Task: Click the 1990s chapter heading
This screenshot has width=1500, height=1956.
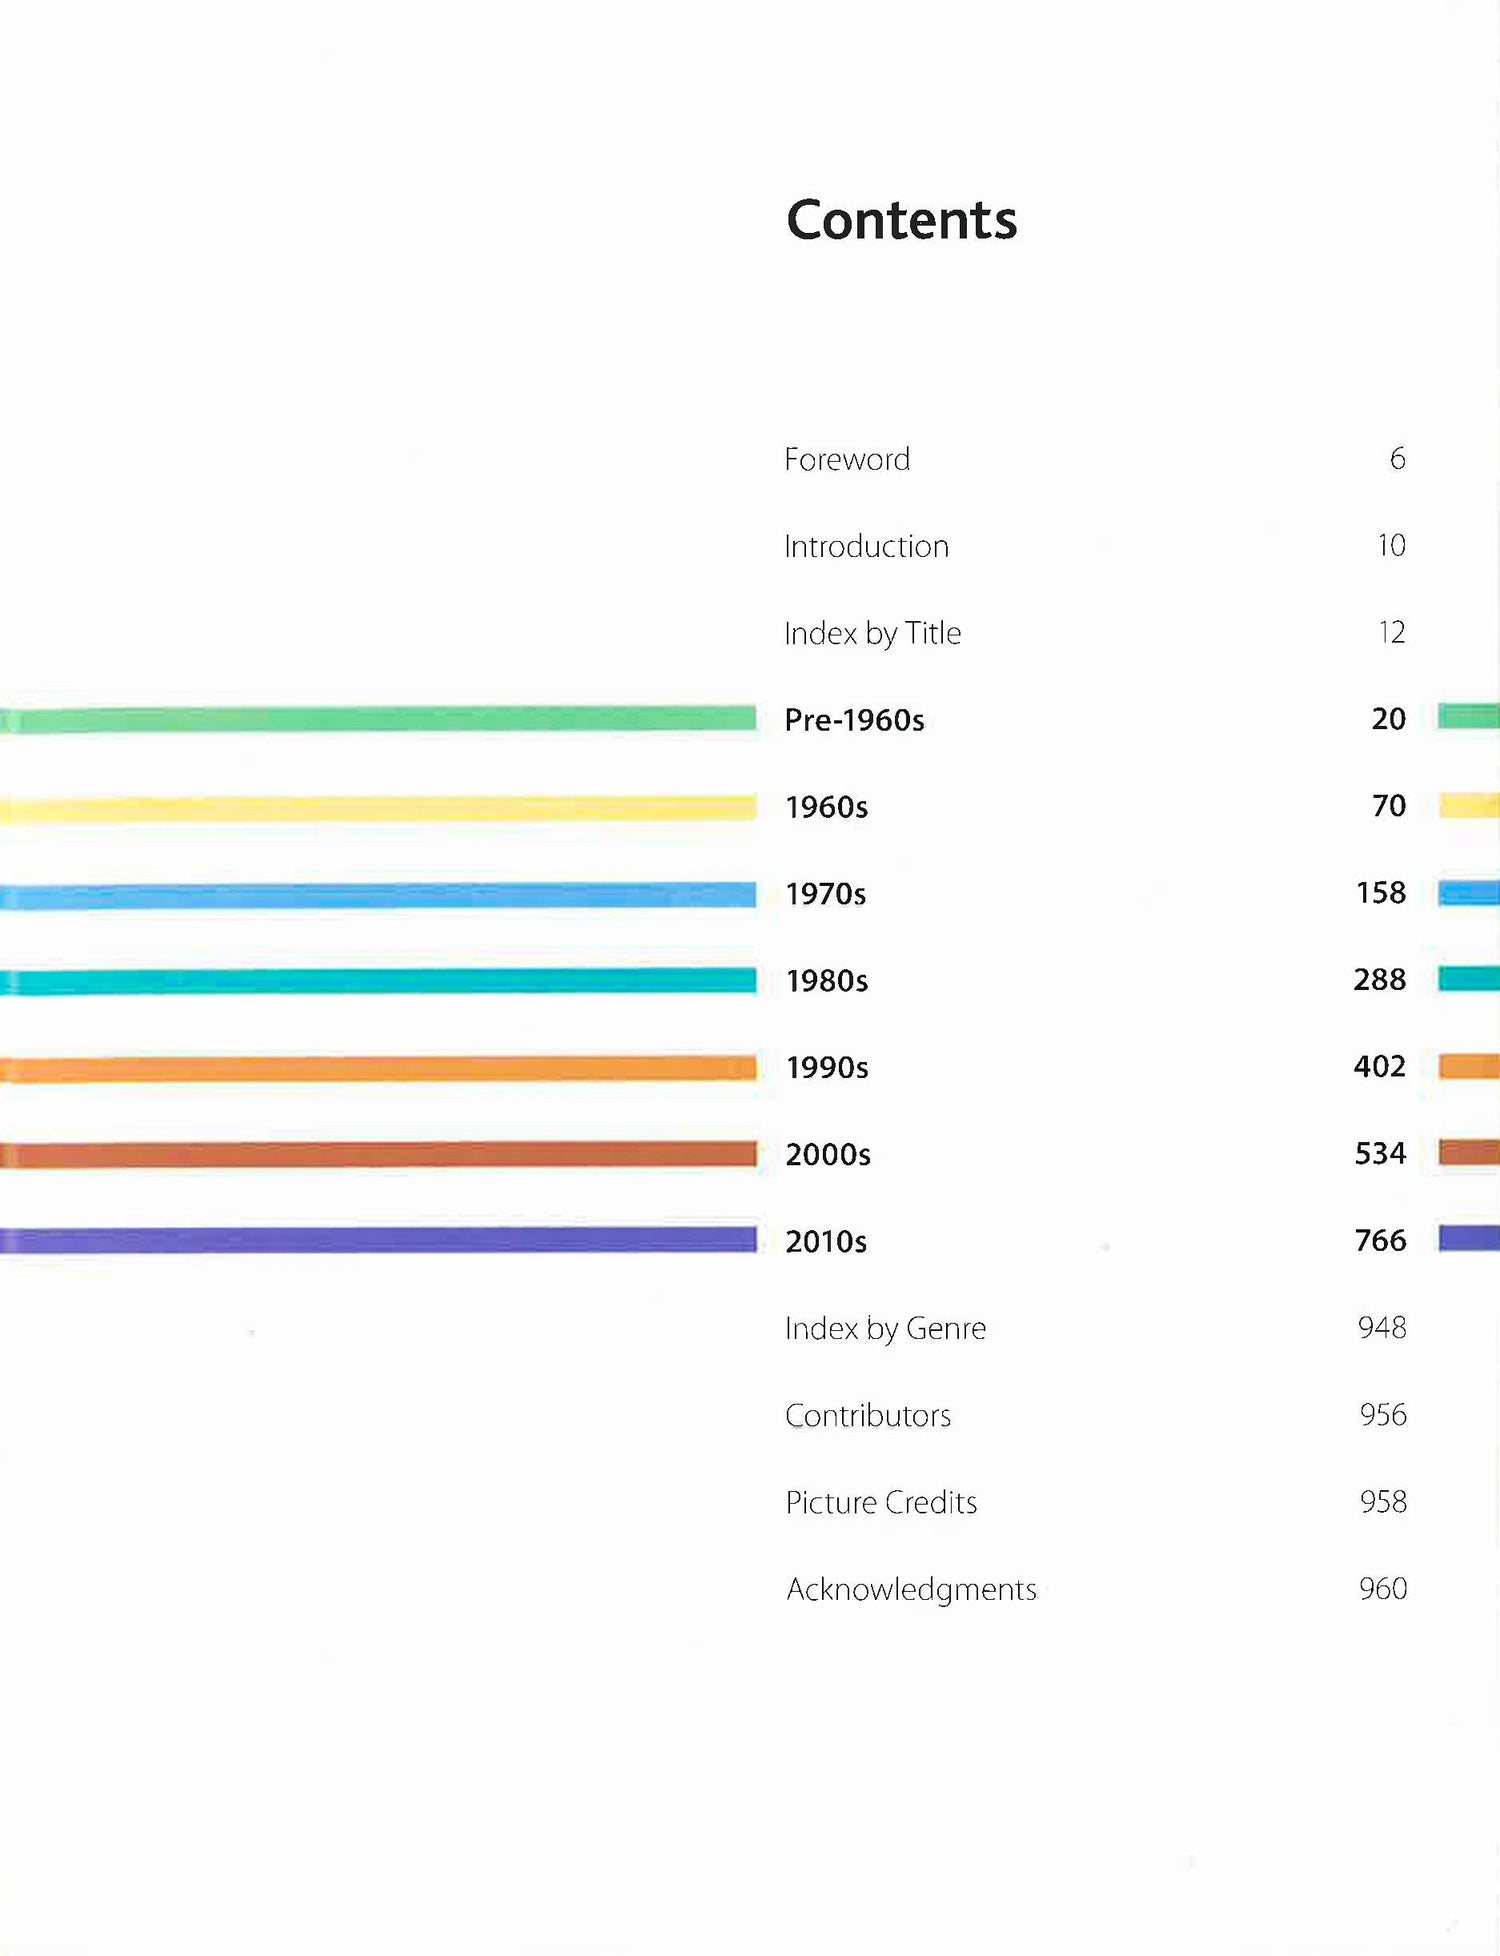Action: point(826,1068)
